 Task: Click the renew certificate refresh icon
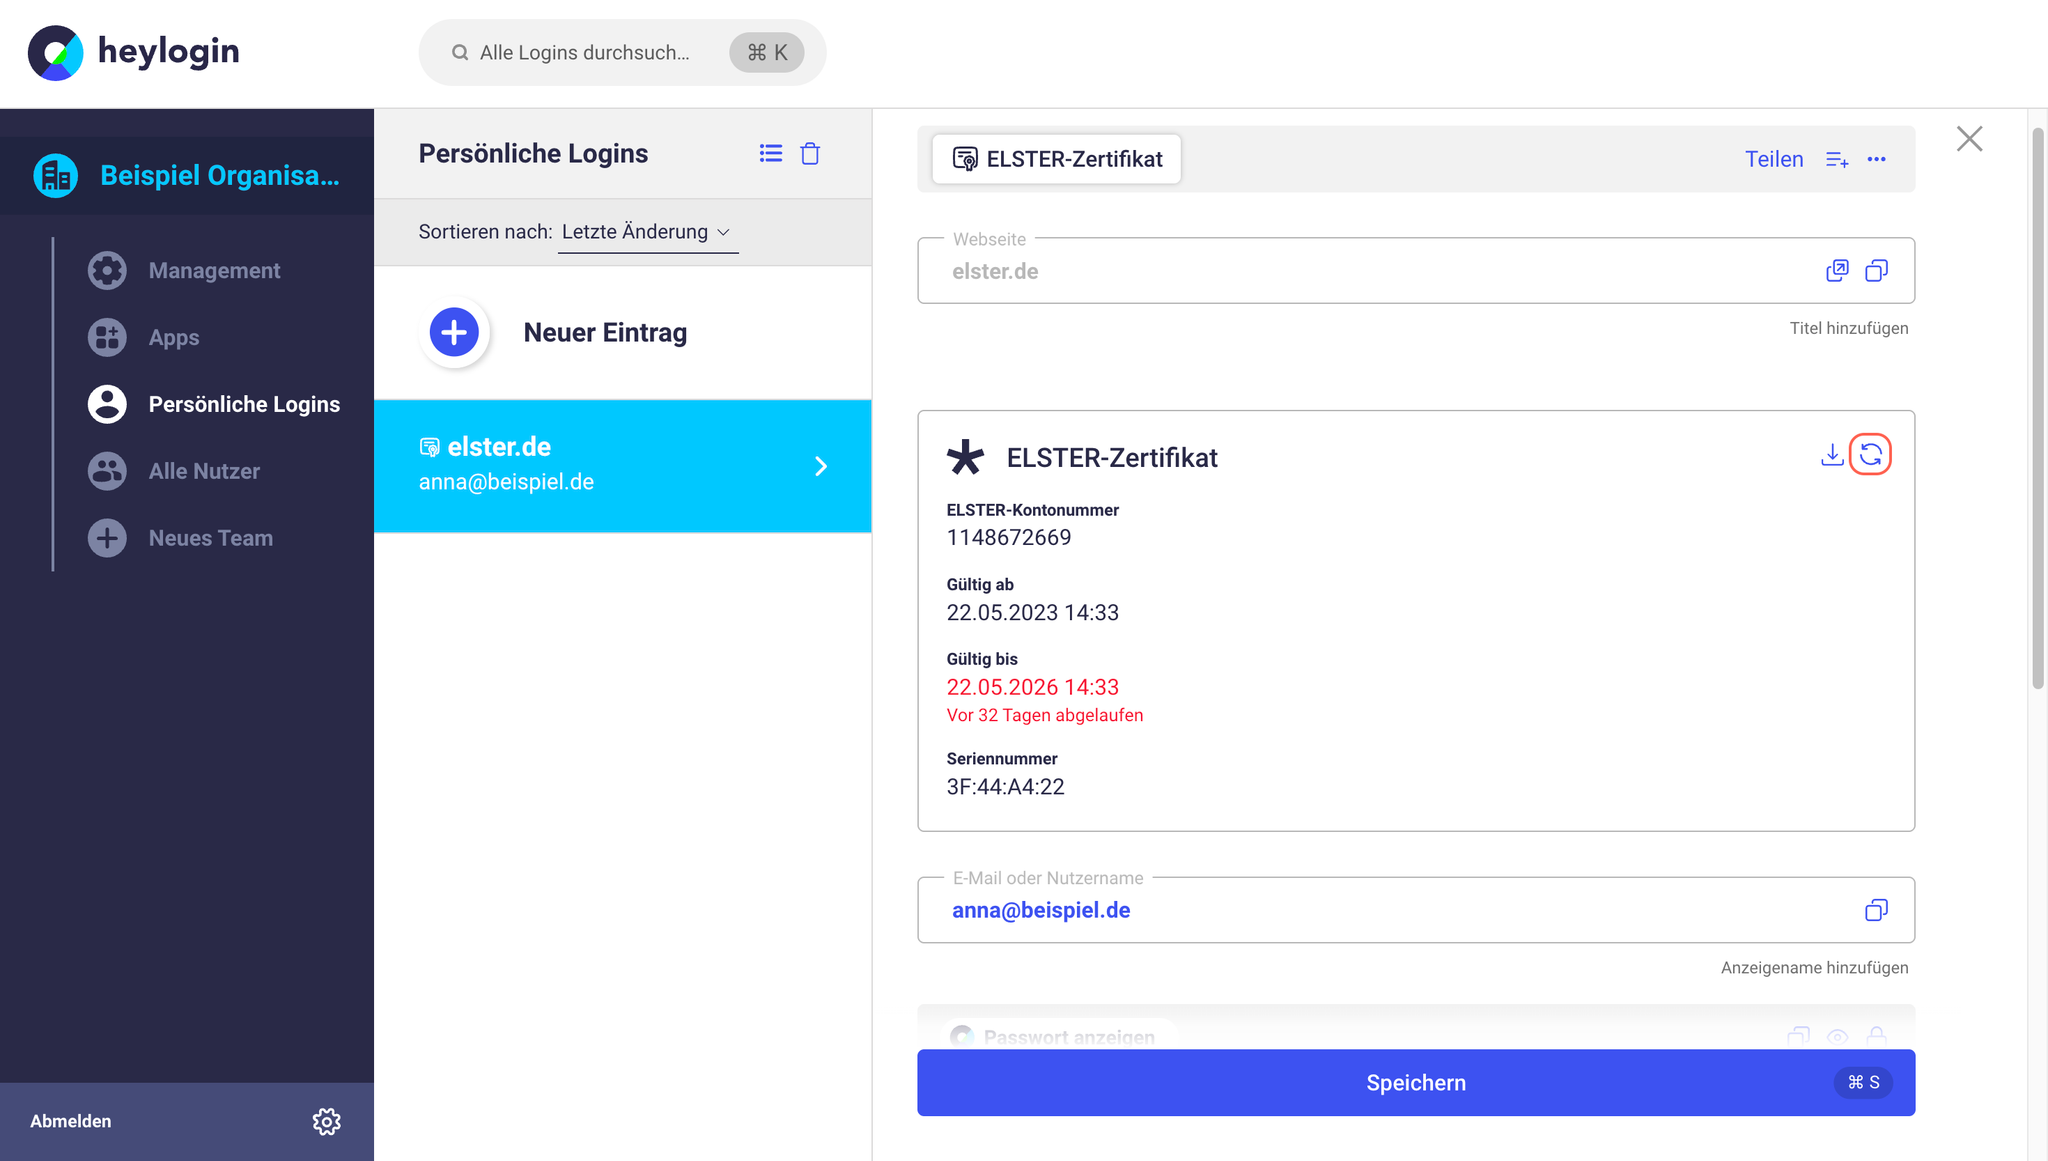pyautogui.click(x=1870, y=455)
